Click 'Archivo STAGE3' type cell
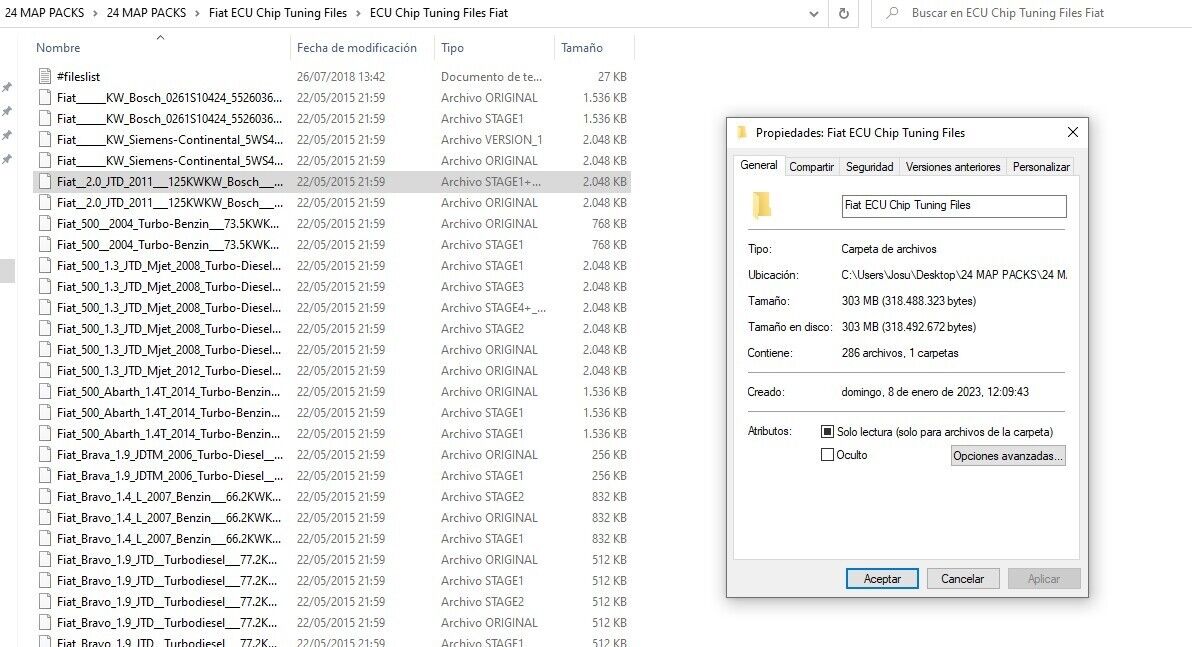Screen dimensions: 1192x647 [482, 287]
